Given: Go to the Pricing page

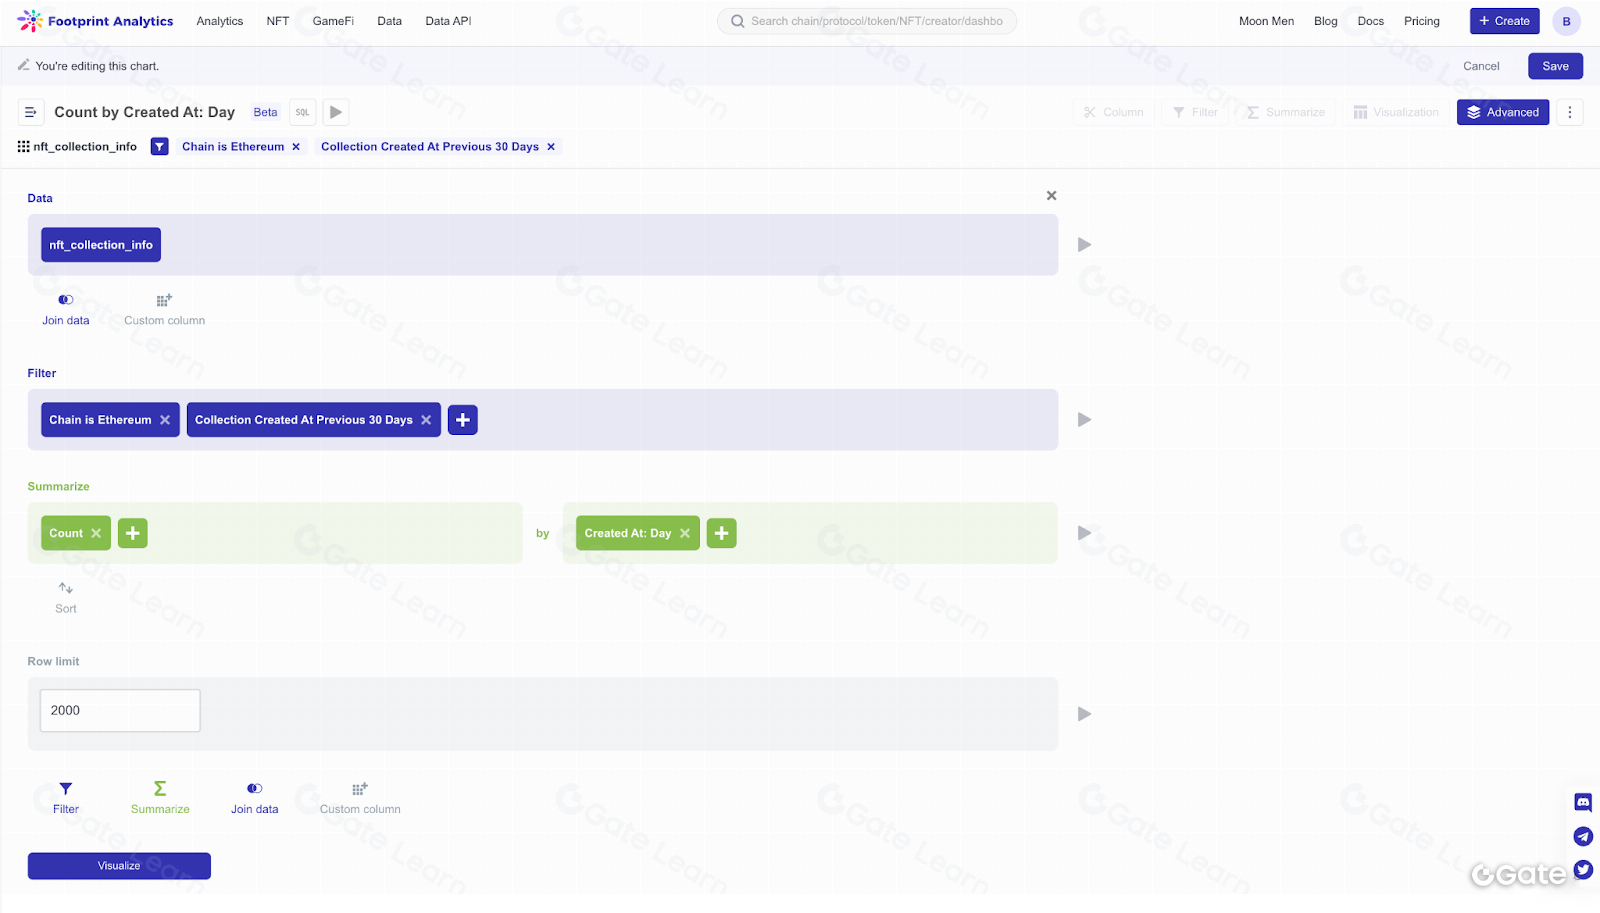Looking at the screenshot, I should (x=1422, y=21).
